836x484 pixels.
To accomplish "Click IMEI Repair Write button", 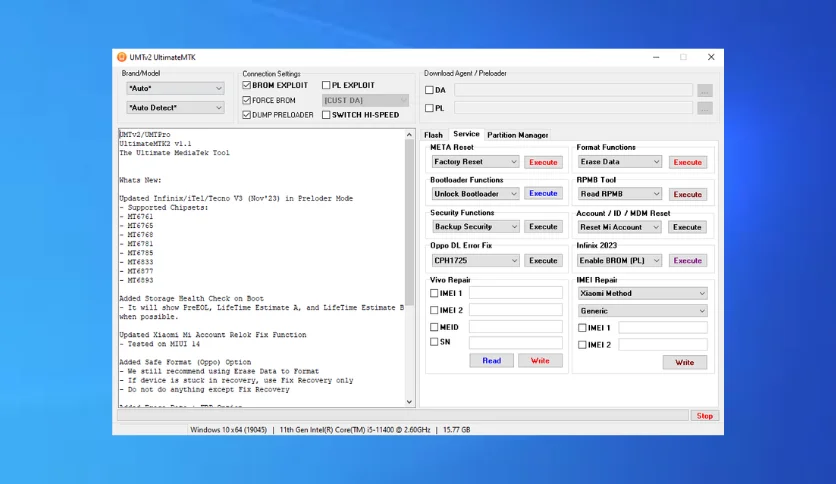I will click(x=685, y=362).
